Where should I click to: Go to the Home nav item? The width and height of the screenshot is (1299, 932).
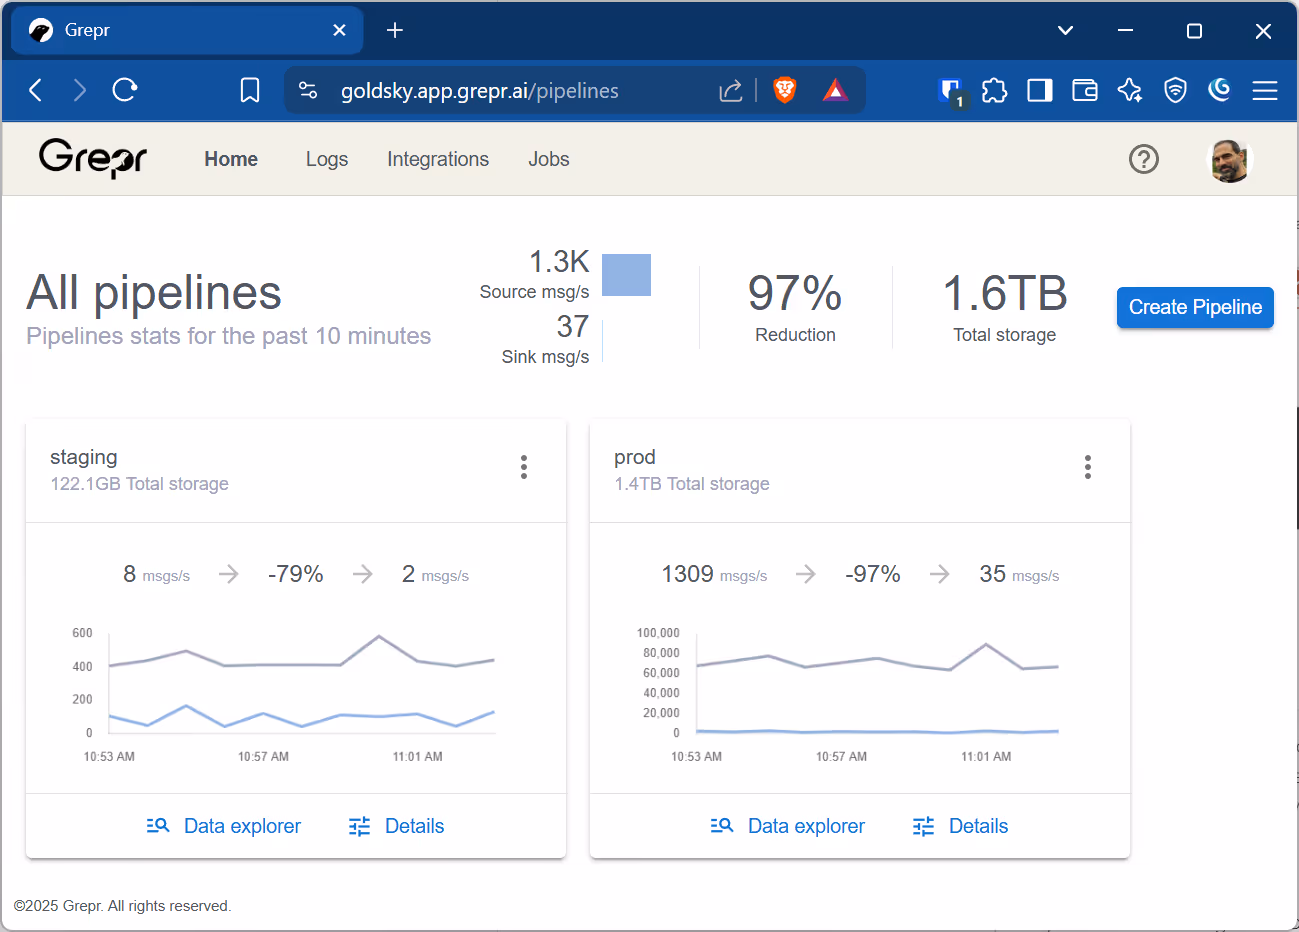point(231,159)
